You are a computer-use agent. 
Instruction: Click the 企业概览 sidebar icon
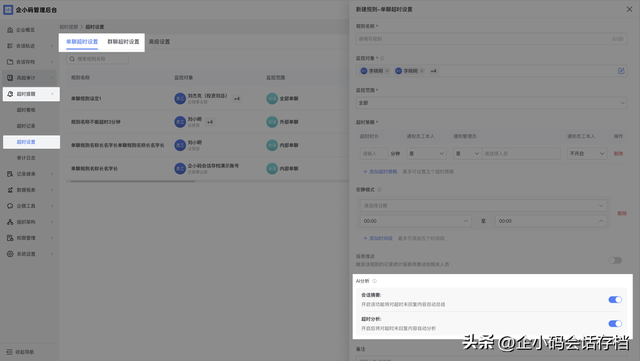click(10, 30)
